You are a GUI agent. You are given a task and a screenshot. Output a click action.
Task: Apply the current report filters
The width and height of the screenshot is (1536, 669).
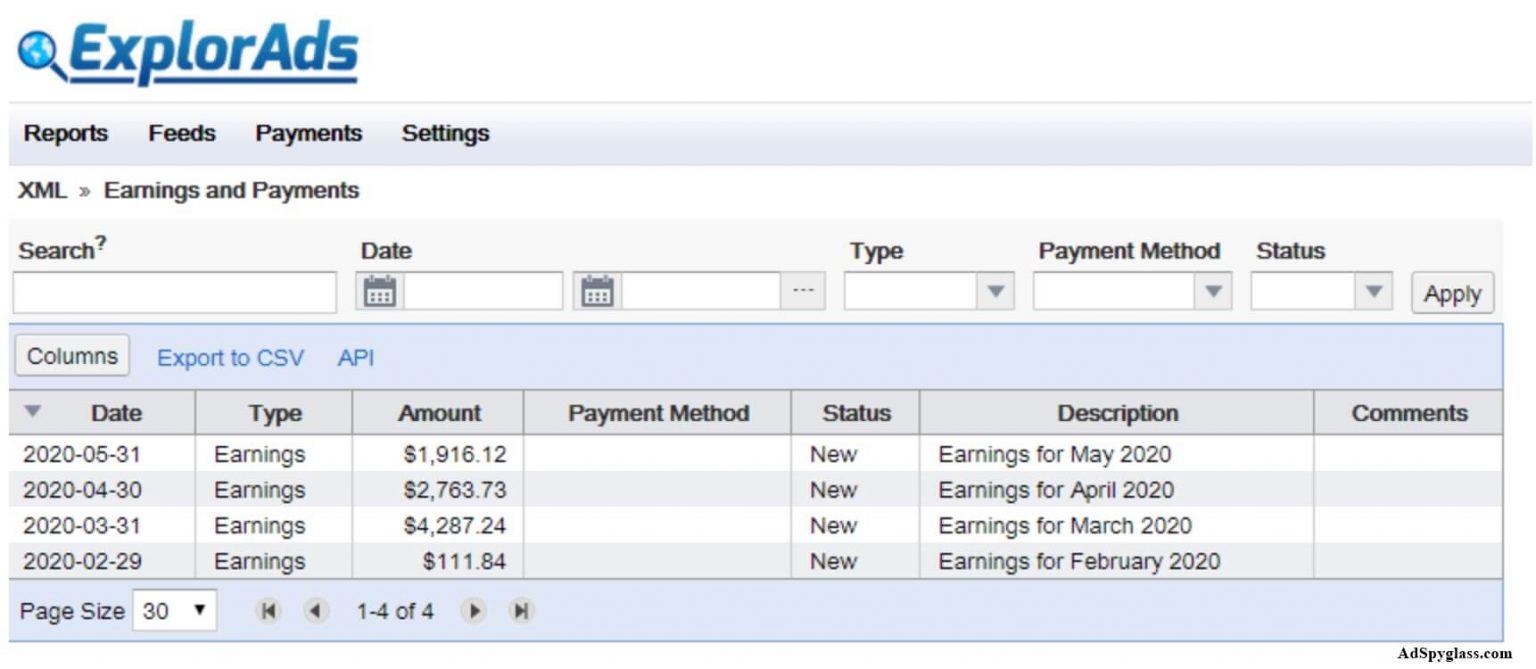point(1452,292)
